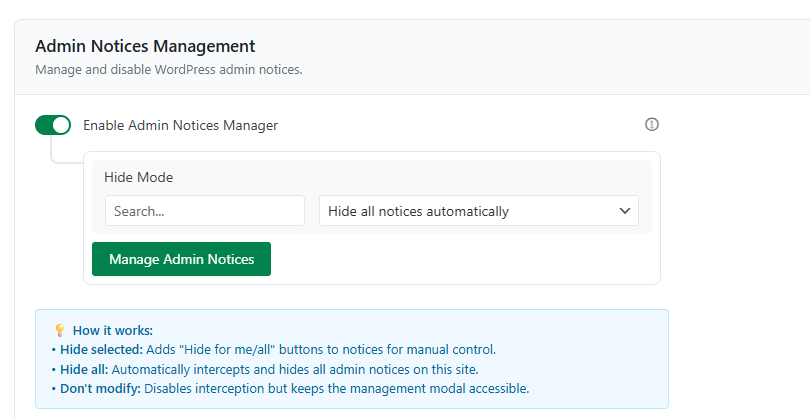Image resolution: width=811 pixels, height=418 pixels.
Task: Open the Hide Mode dropdown
Action: pos(478,211)
